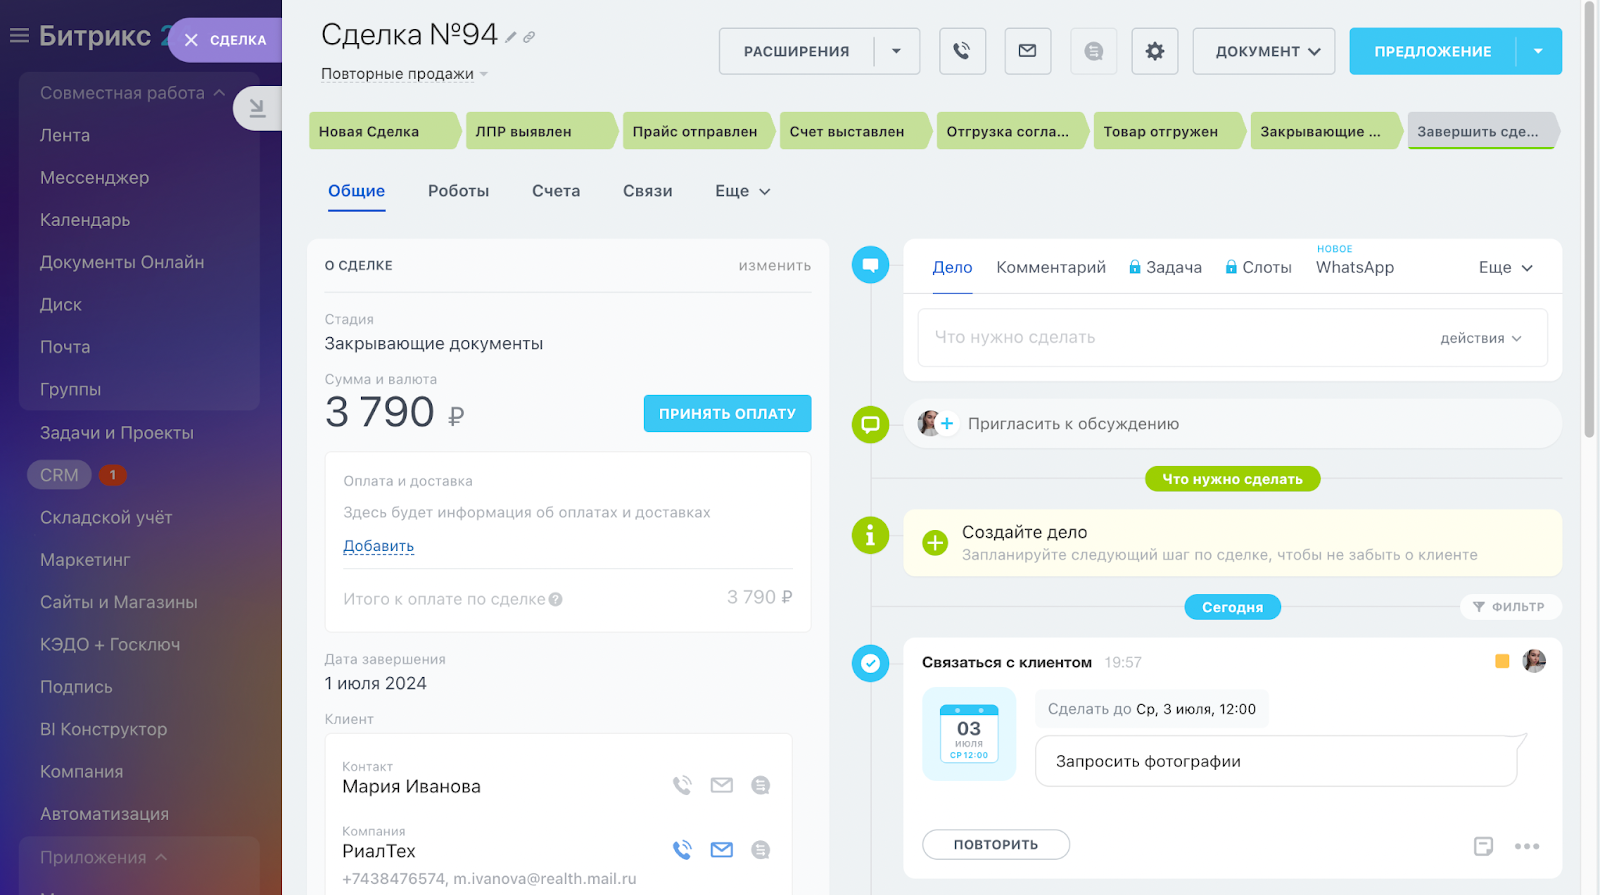1600x895 pixels.
Task: Click the orange color marker on activity
Action: click(1502, 661)
